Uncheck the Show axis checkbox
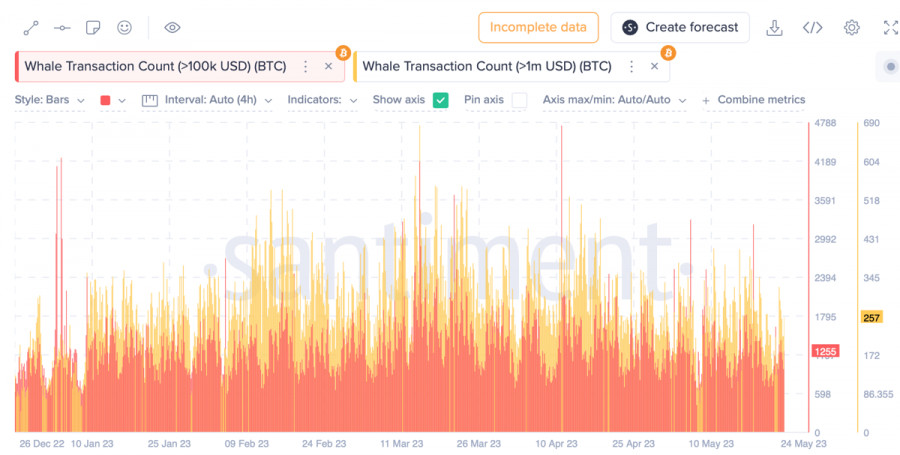 click(441, 100)
